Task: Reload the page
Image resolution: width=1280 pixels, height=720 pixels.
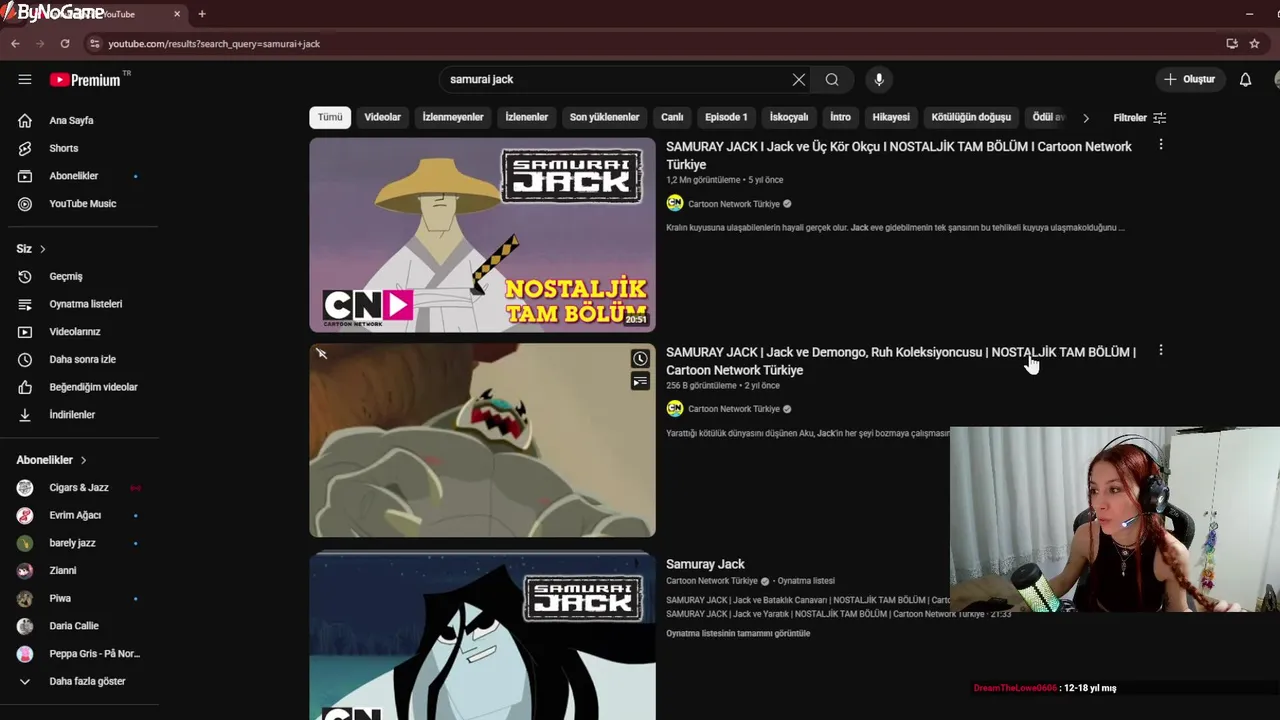Action: click(x=65, y=44)
